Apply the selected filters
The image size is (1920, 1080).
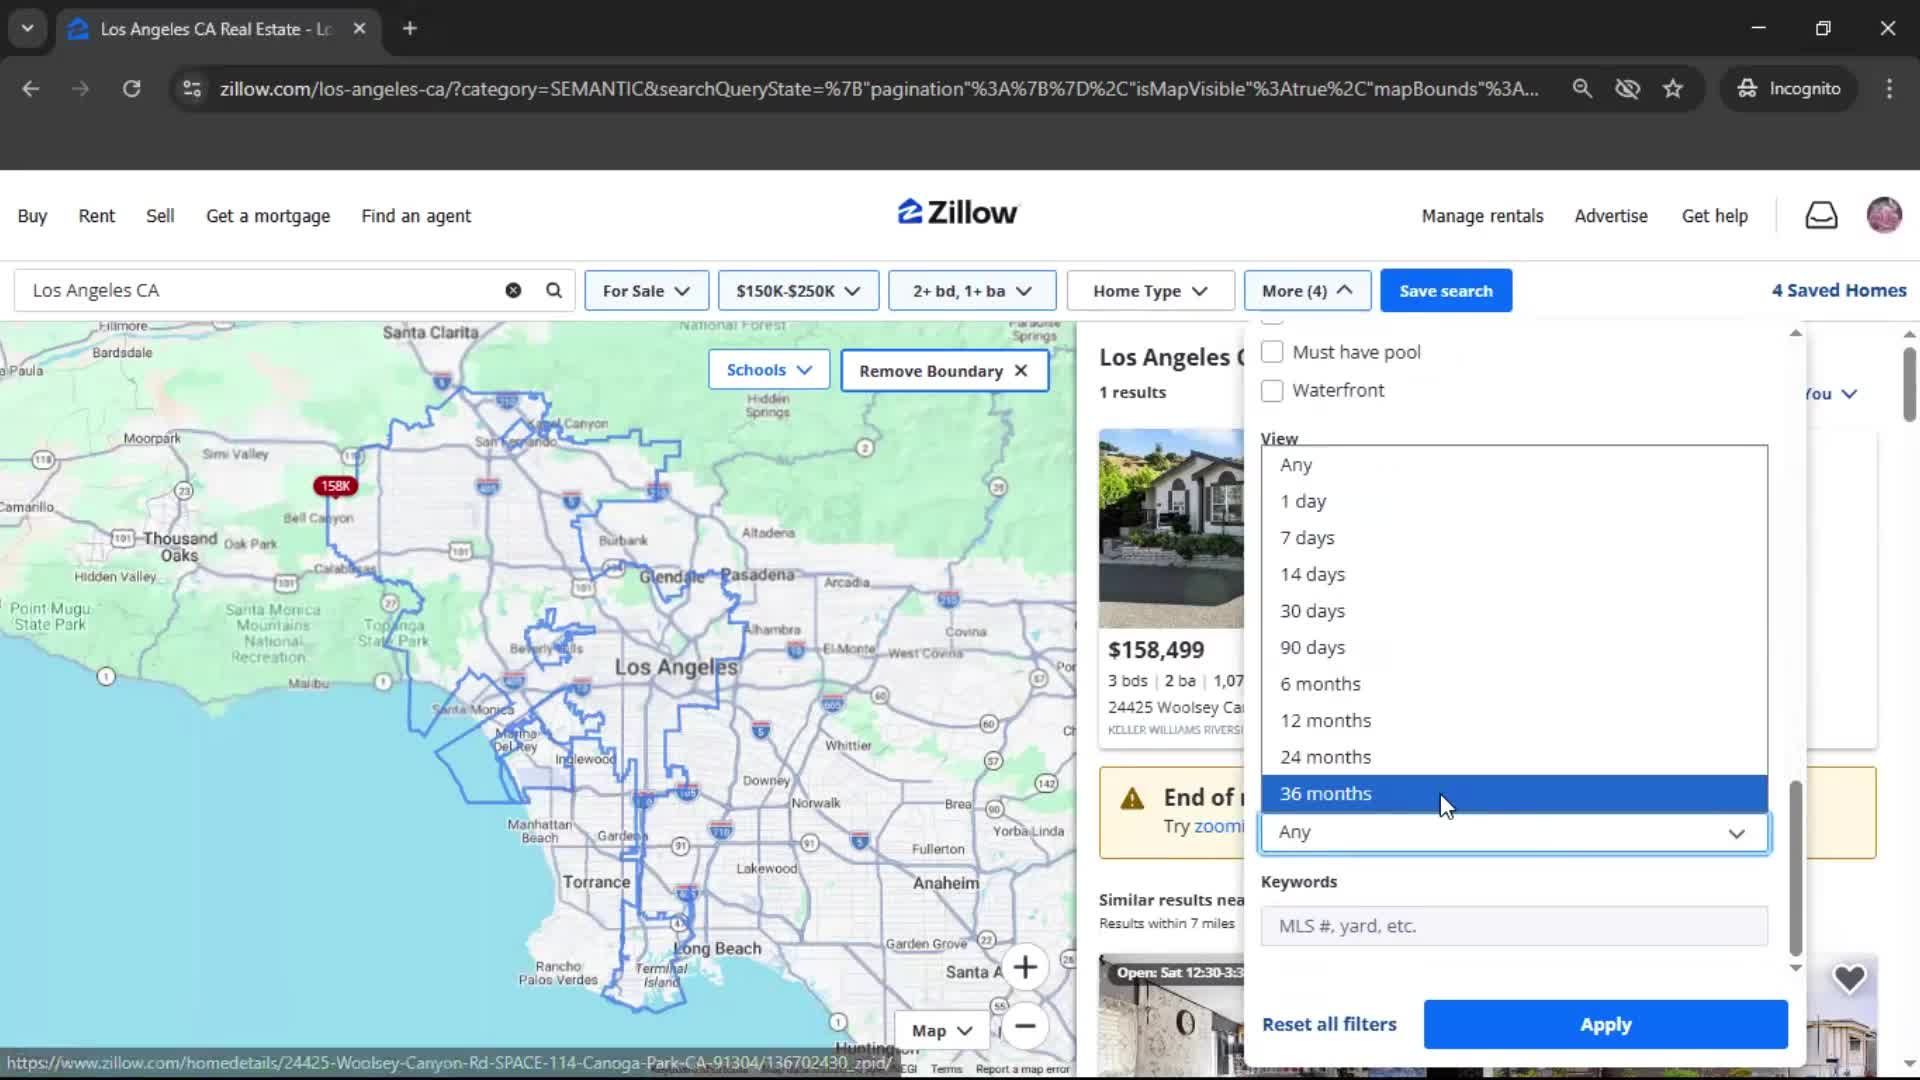[1604, 1024]
